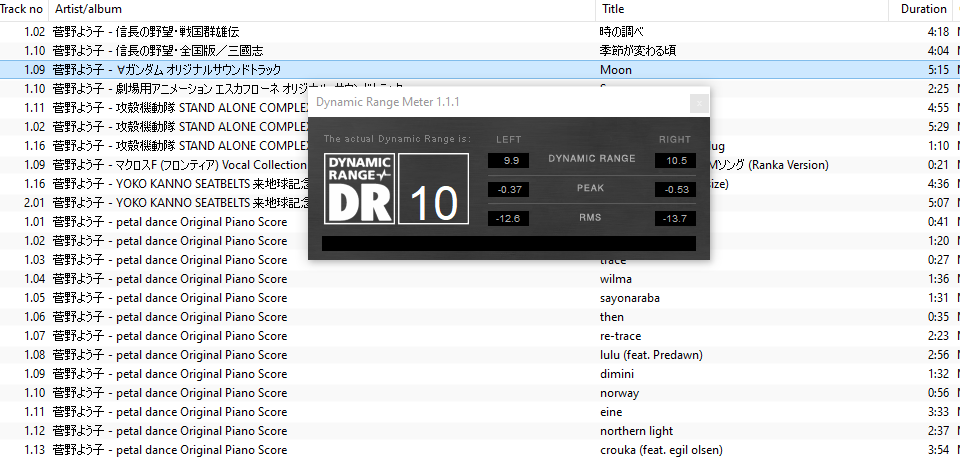The image size is (960, 465).
Task: Select the track lulu (feat. Predawn)
Action: [x=480, y=355]
